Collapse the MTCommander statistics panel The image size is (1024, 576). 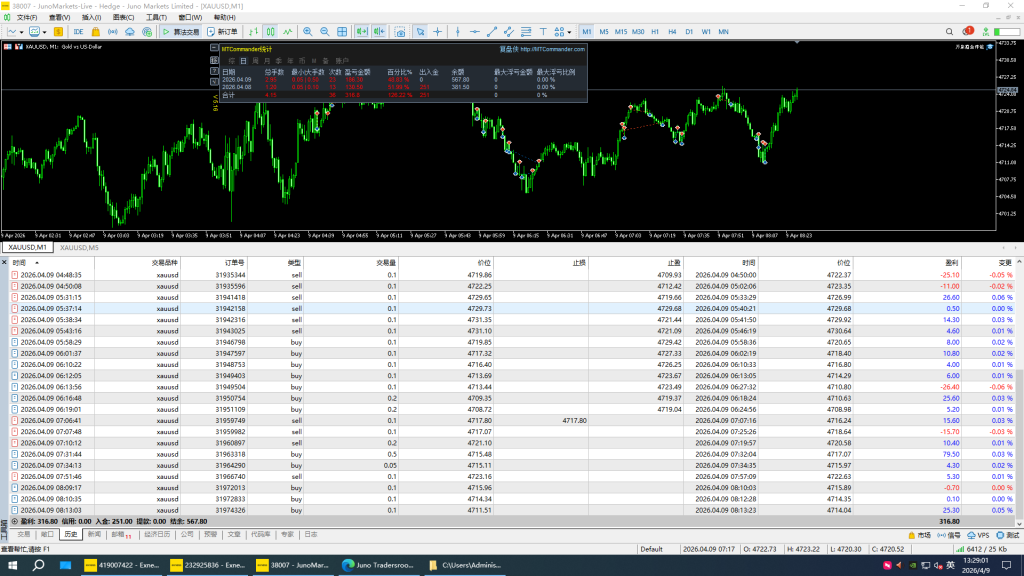[214, 48]
